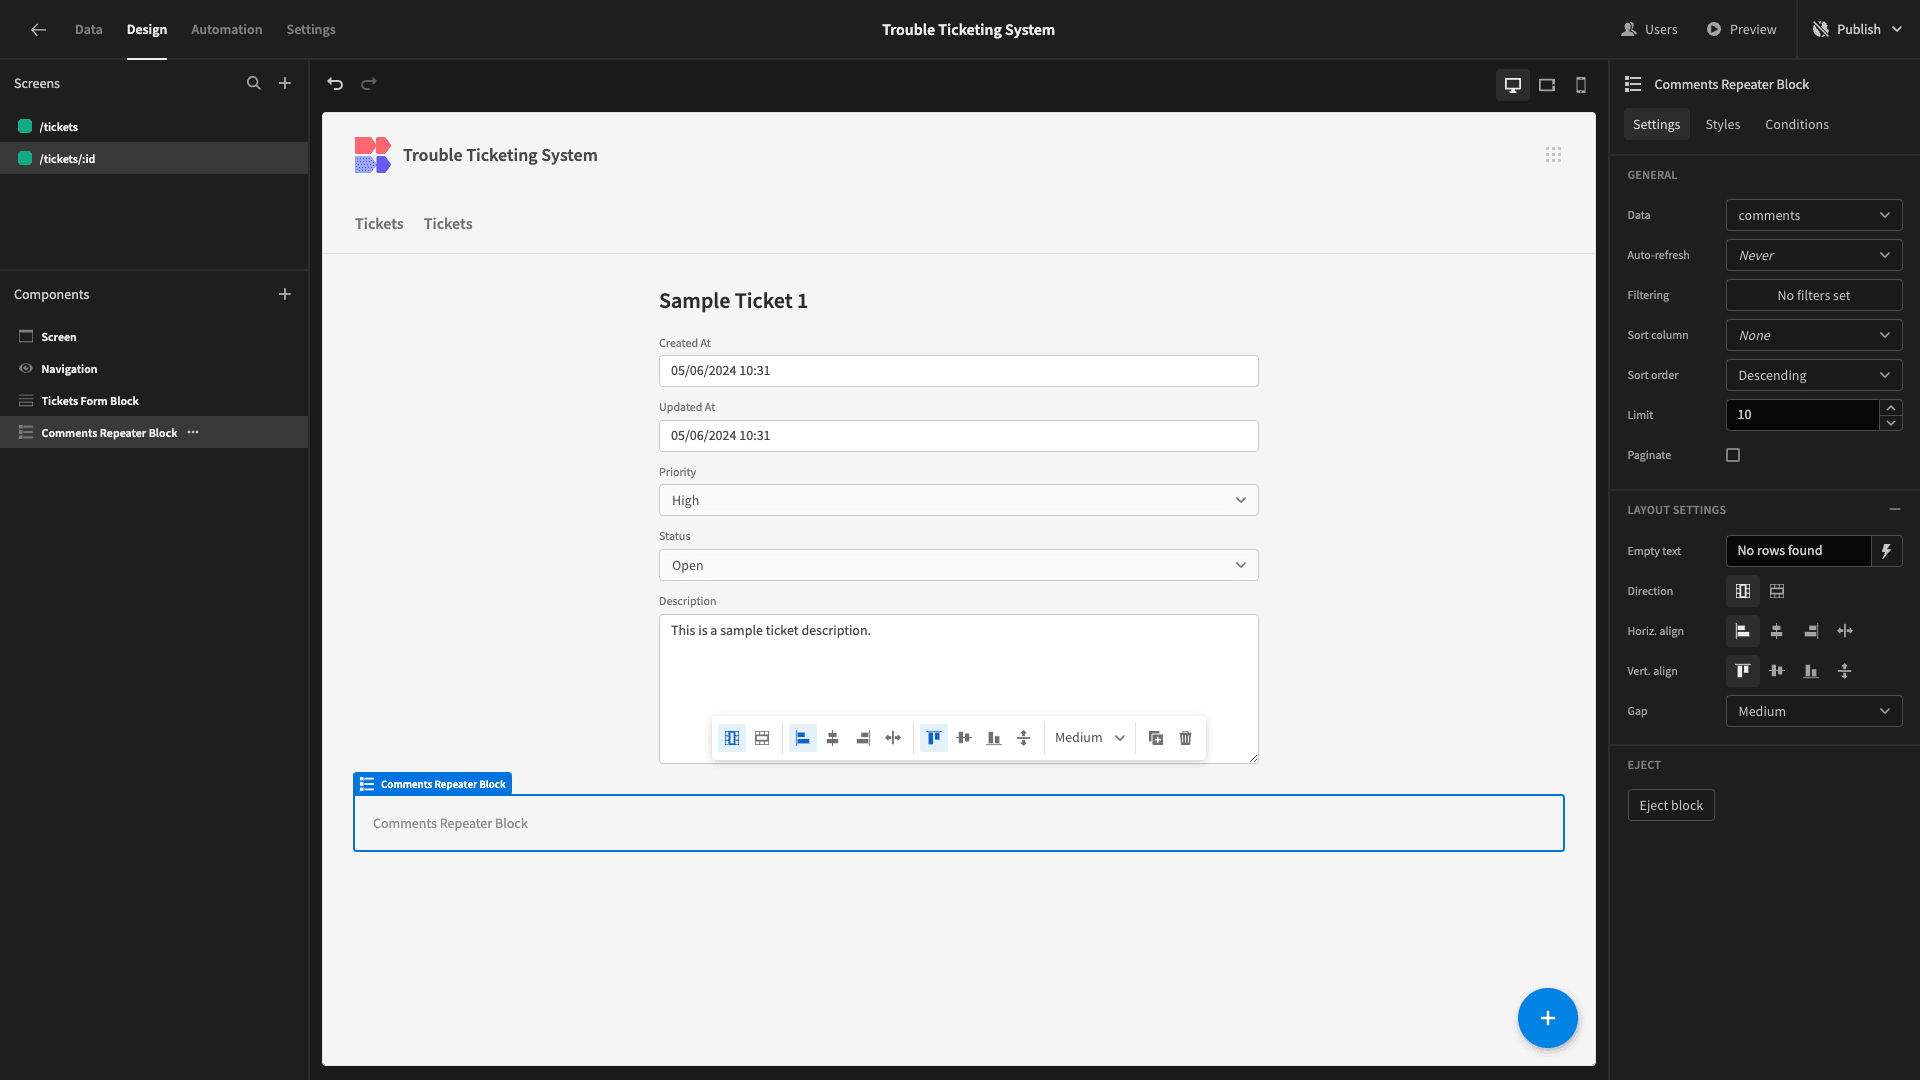Open the Conditions tab
Image resolution: width=1920 pixels, height=1080 pixels.
tap(1796, 124)
